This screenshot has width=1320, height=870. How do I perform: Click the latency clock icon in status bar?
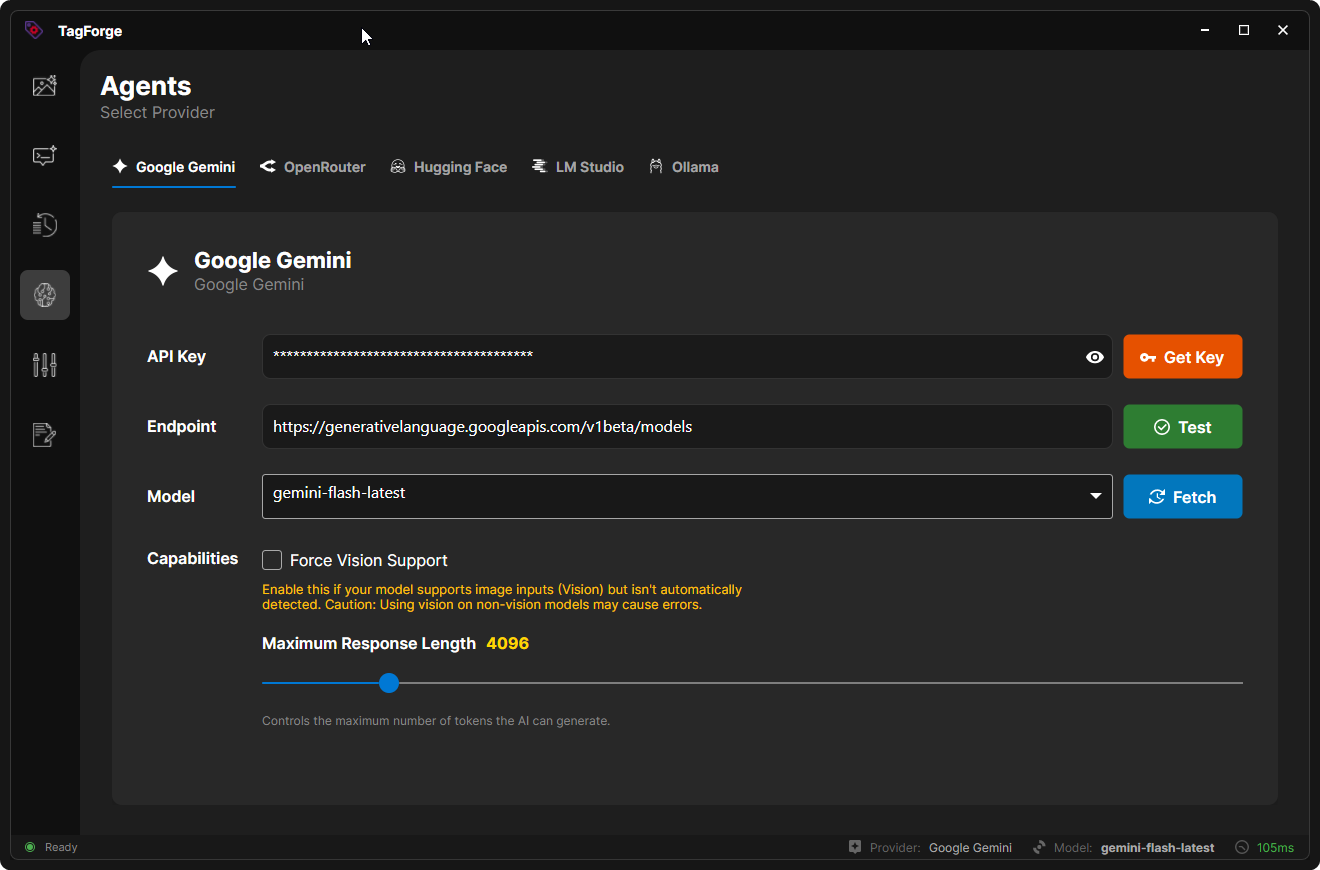[1242, 847]
